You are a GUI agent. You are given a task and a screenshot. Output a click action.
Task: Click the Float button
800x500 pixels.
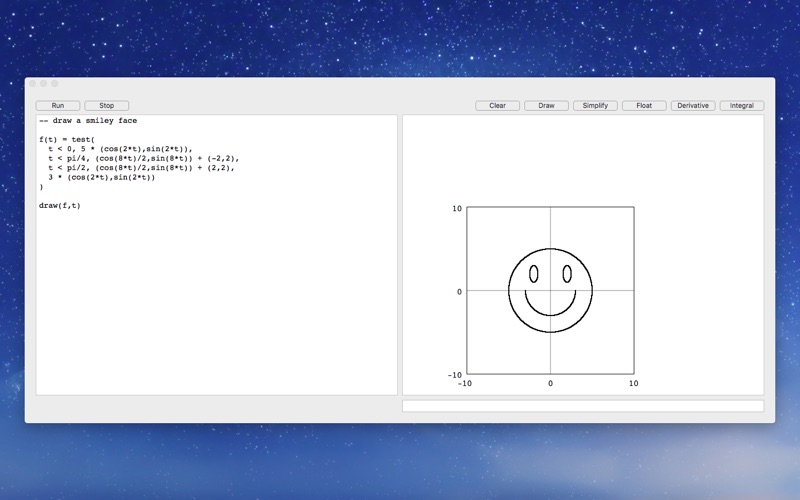coord(644,106)
